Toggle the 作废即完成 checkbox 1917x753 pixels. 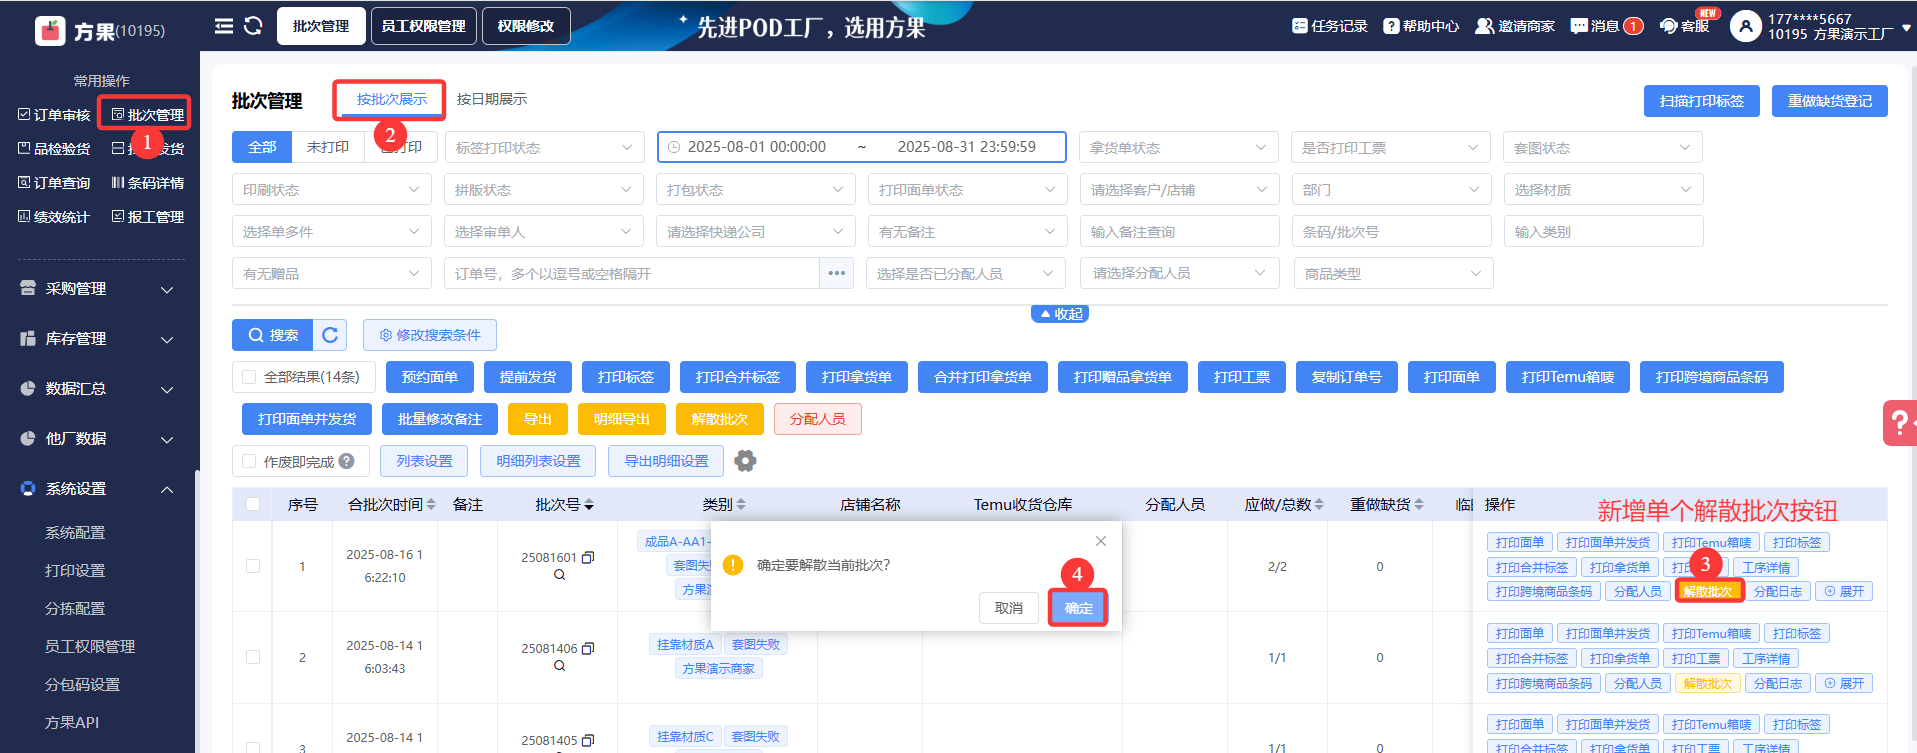[x=250, y=461]
